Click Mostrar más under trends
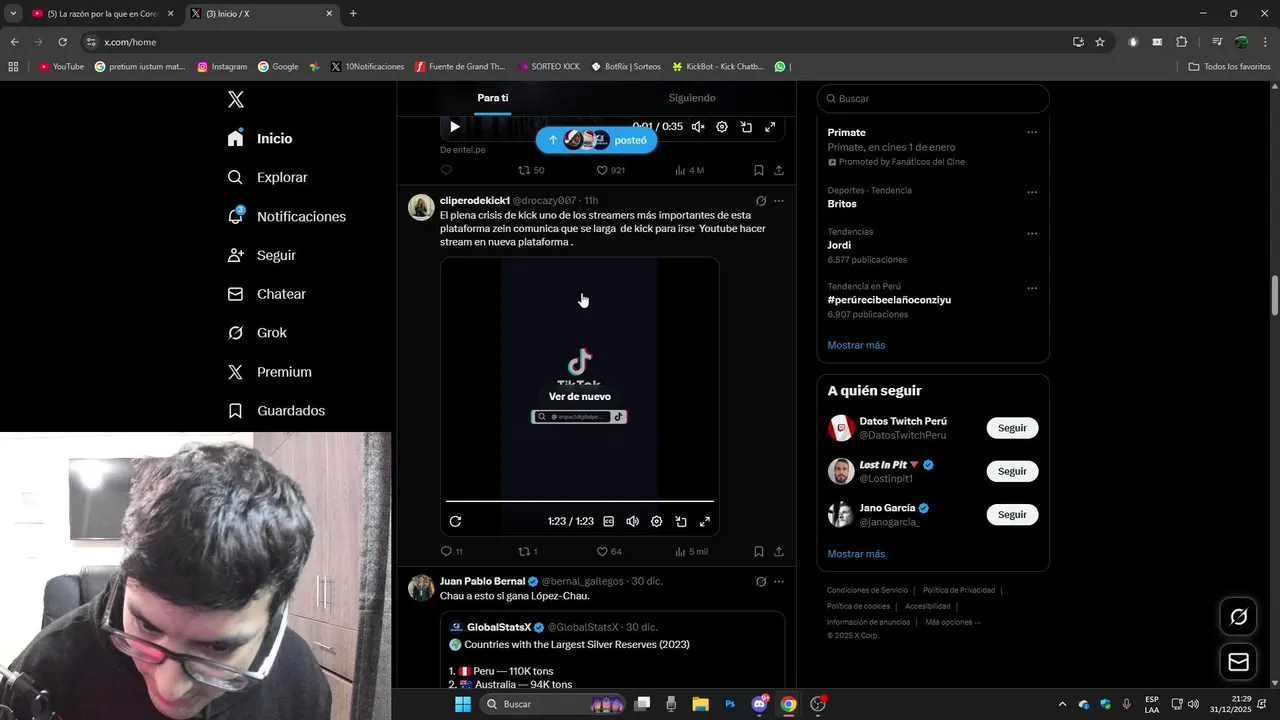Viewport: 1280px width, 720px height. pos(856,345)
